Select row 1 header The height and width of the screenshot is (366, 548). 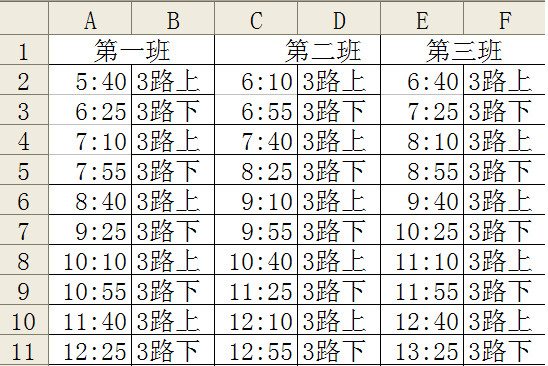24,50
